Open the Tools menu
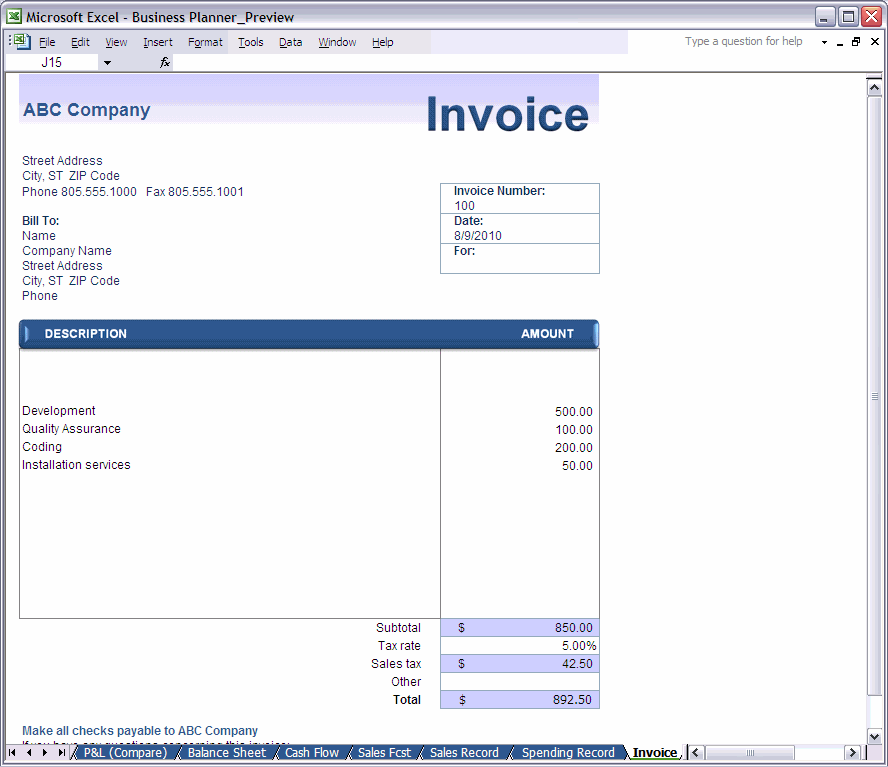Viewport: 888px width, 767px height. click(x=251, y=42)
